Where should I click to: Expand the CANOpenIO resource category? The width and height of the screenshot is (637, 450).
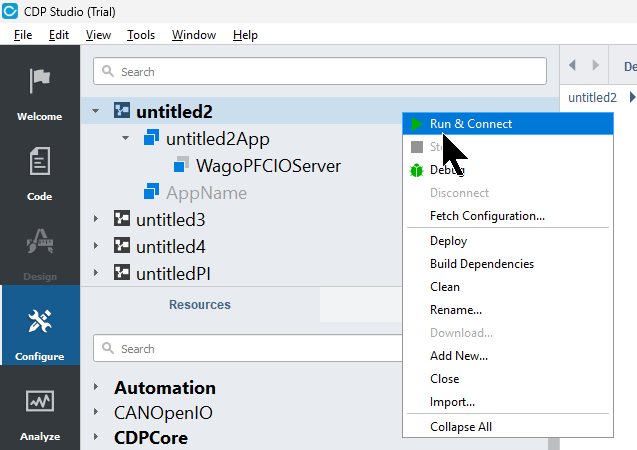point(95,412)
